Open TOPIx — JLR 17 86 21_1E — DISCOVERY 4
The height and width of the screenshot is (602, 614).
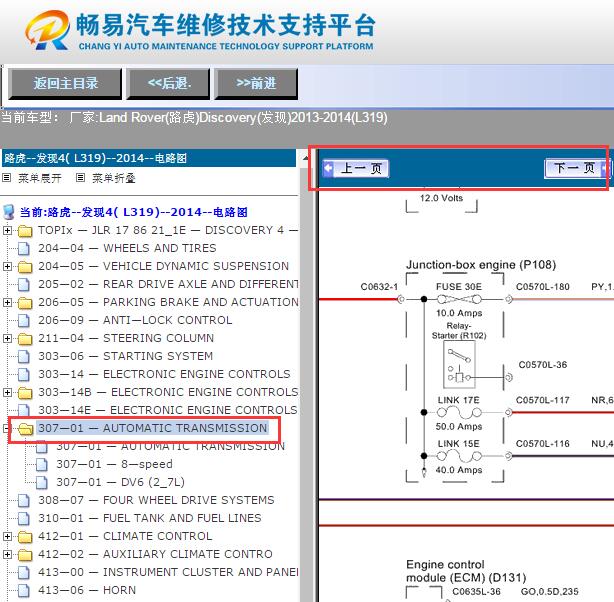[x=168, y=230]
